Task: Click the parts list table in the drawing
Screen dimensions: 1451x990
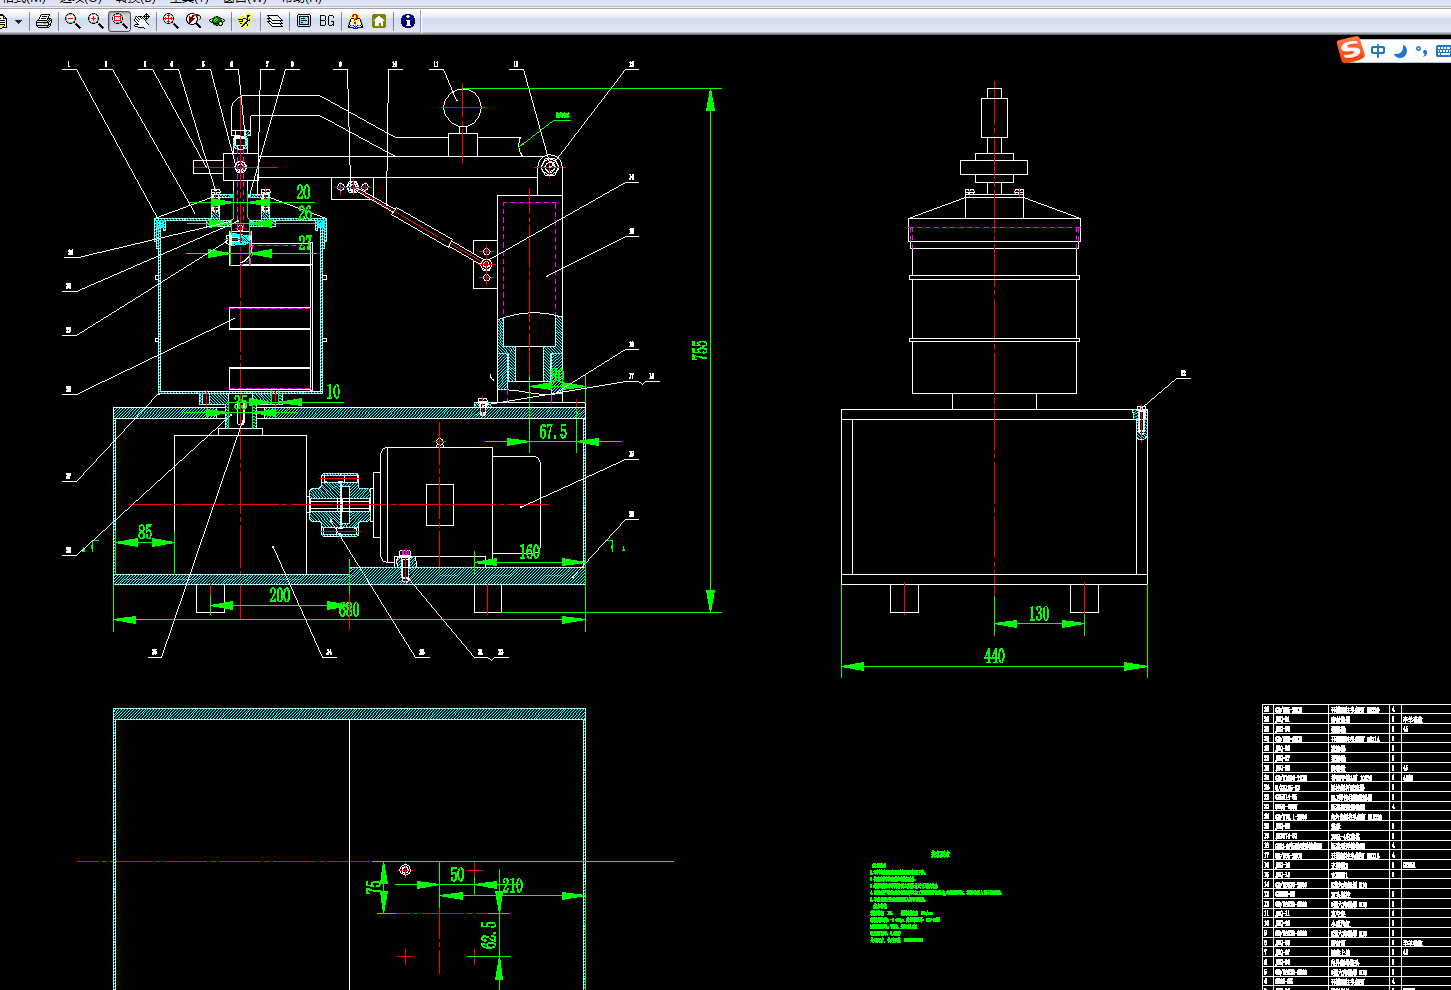Action: [1356, 847]
